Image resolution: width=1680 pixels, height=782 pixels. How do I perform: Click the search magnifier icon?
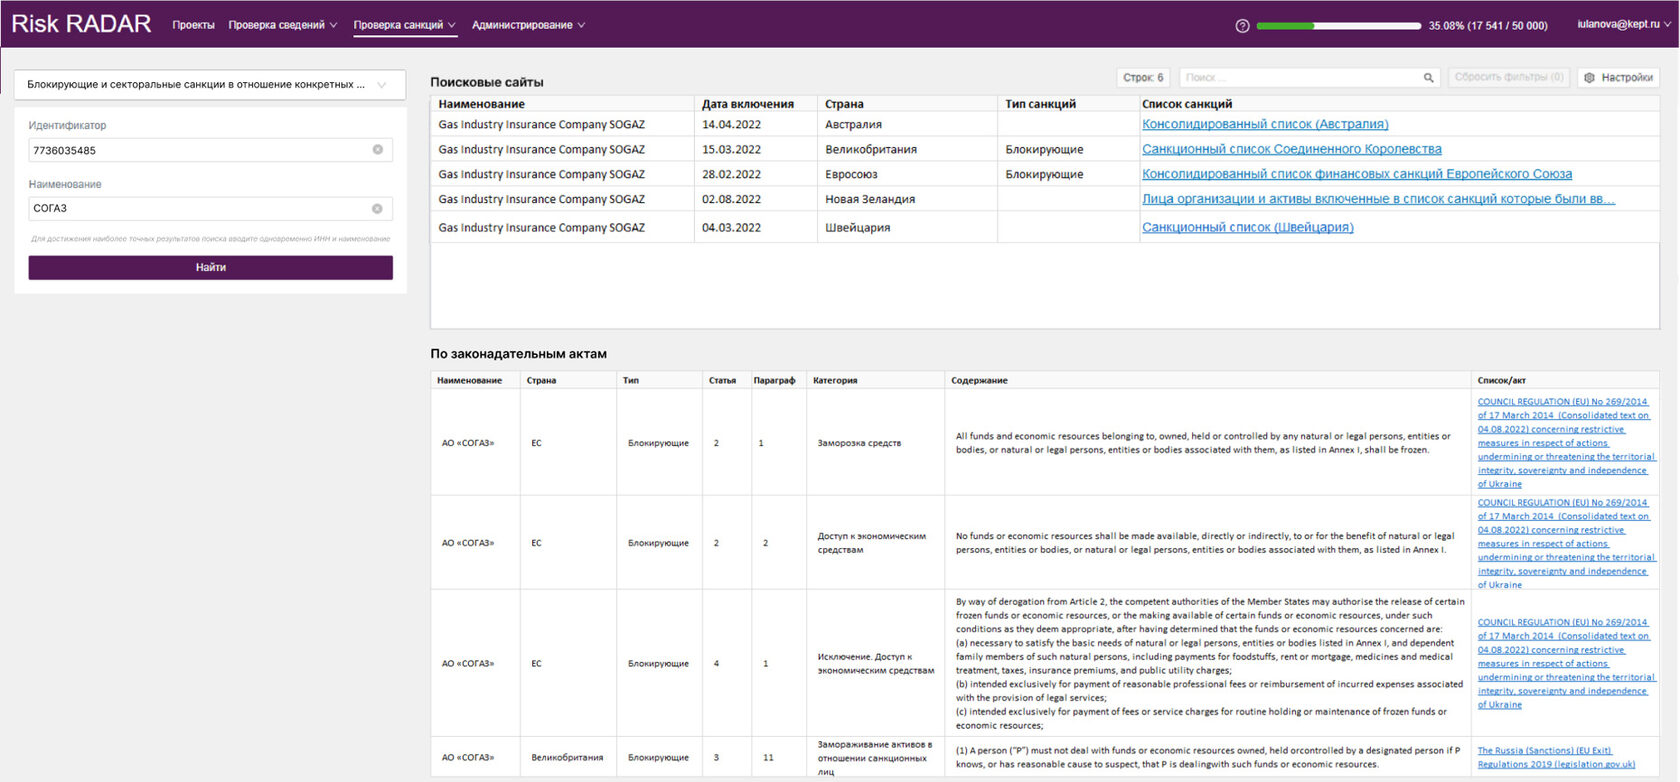pos(1428,78)
